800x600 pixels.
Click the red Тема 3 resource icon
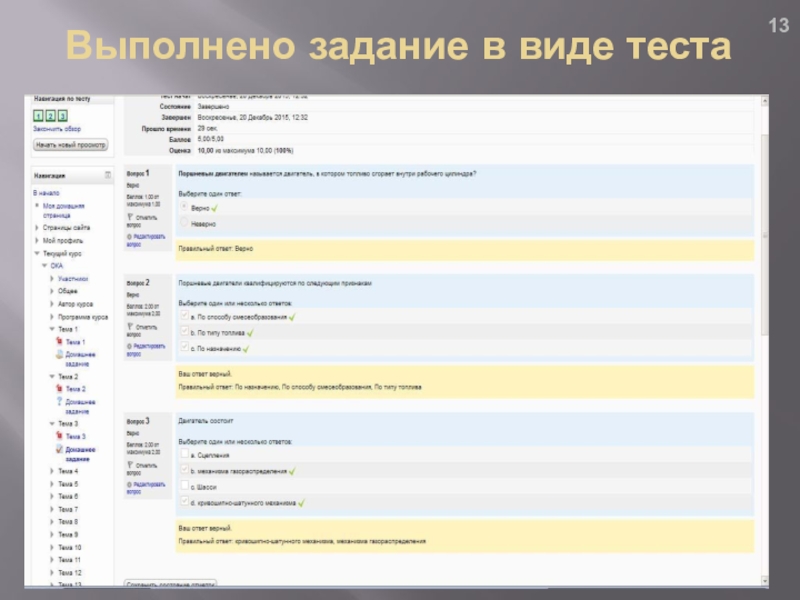click(60, 437)
